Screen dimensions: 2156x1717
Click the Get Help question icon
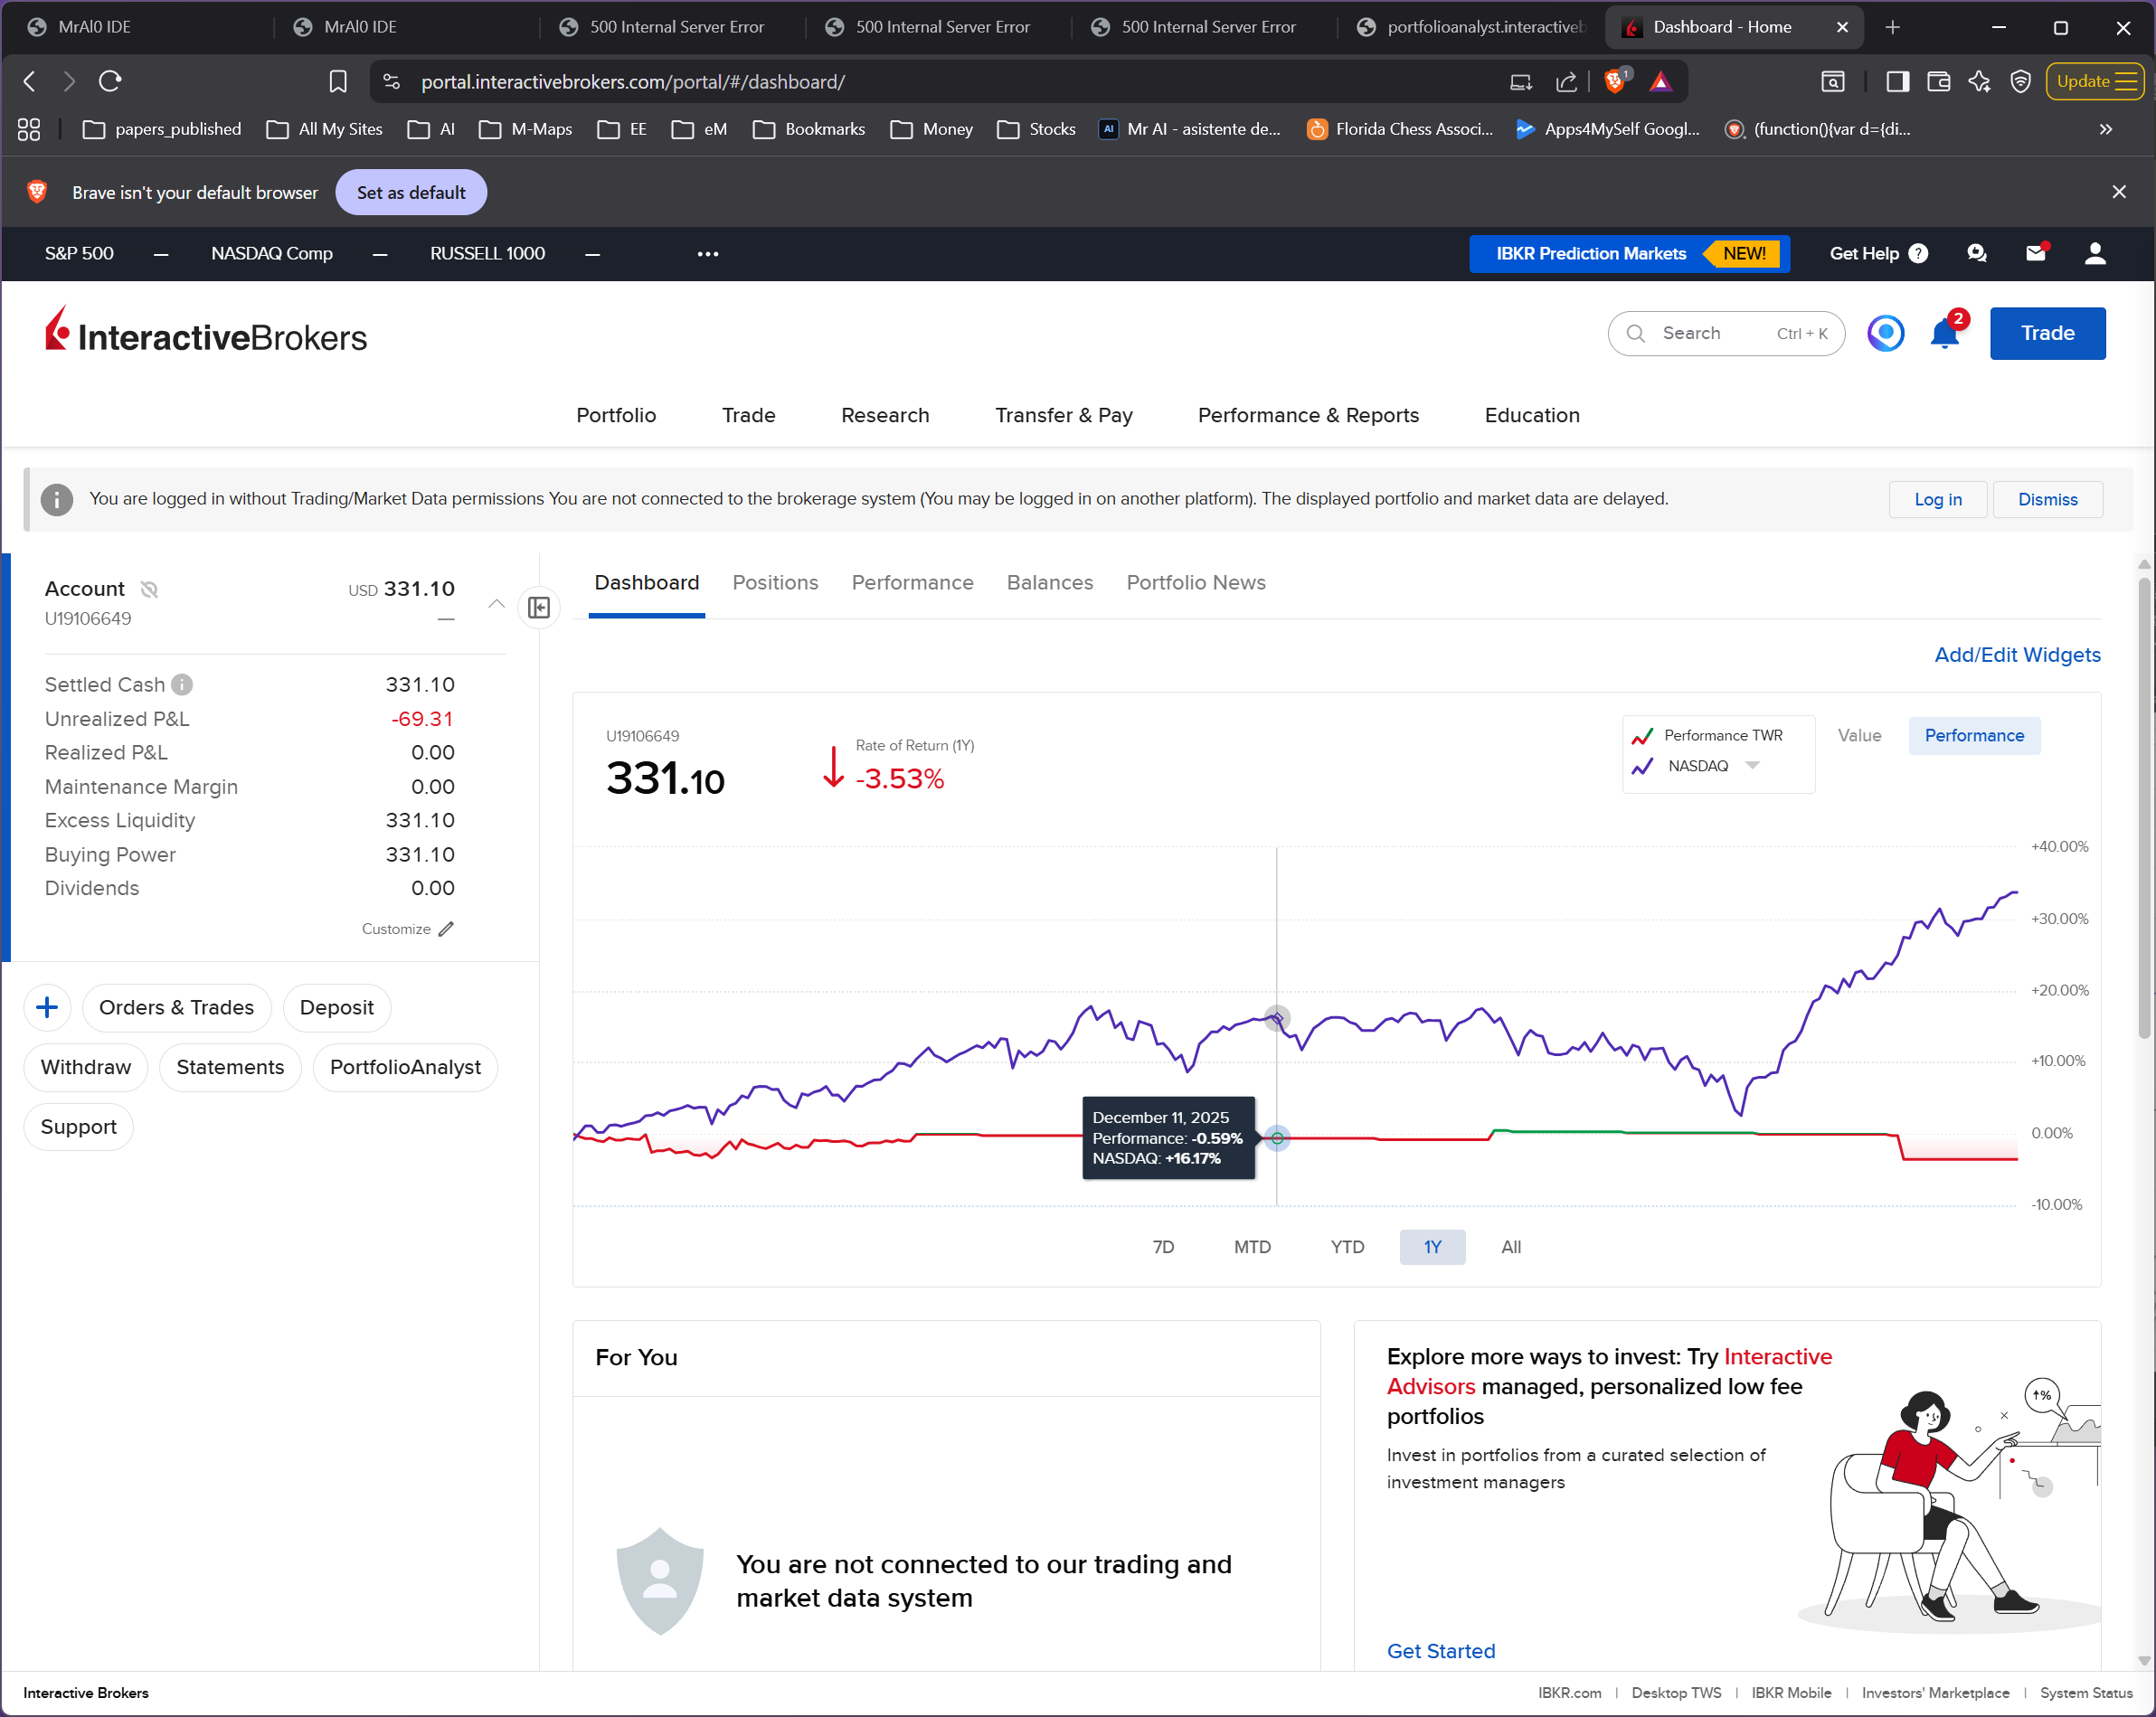tap(1918, 253)
